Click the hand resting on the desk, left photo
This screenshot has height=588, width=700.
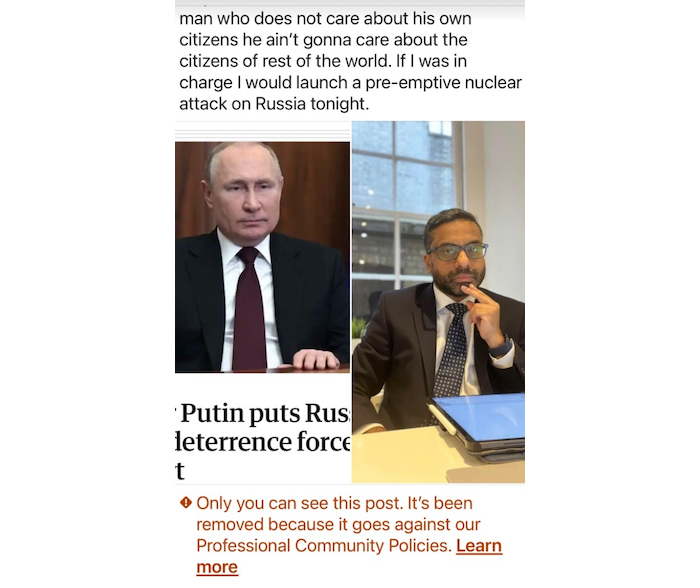[316, 359]
